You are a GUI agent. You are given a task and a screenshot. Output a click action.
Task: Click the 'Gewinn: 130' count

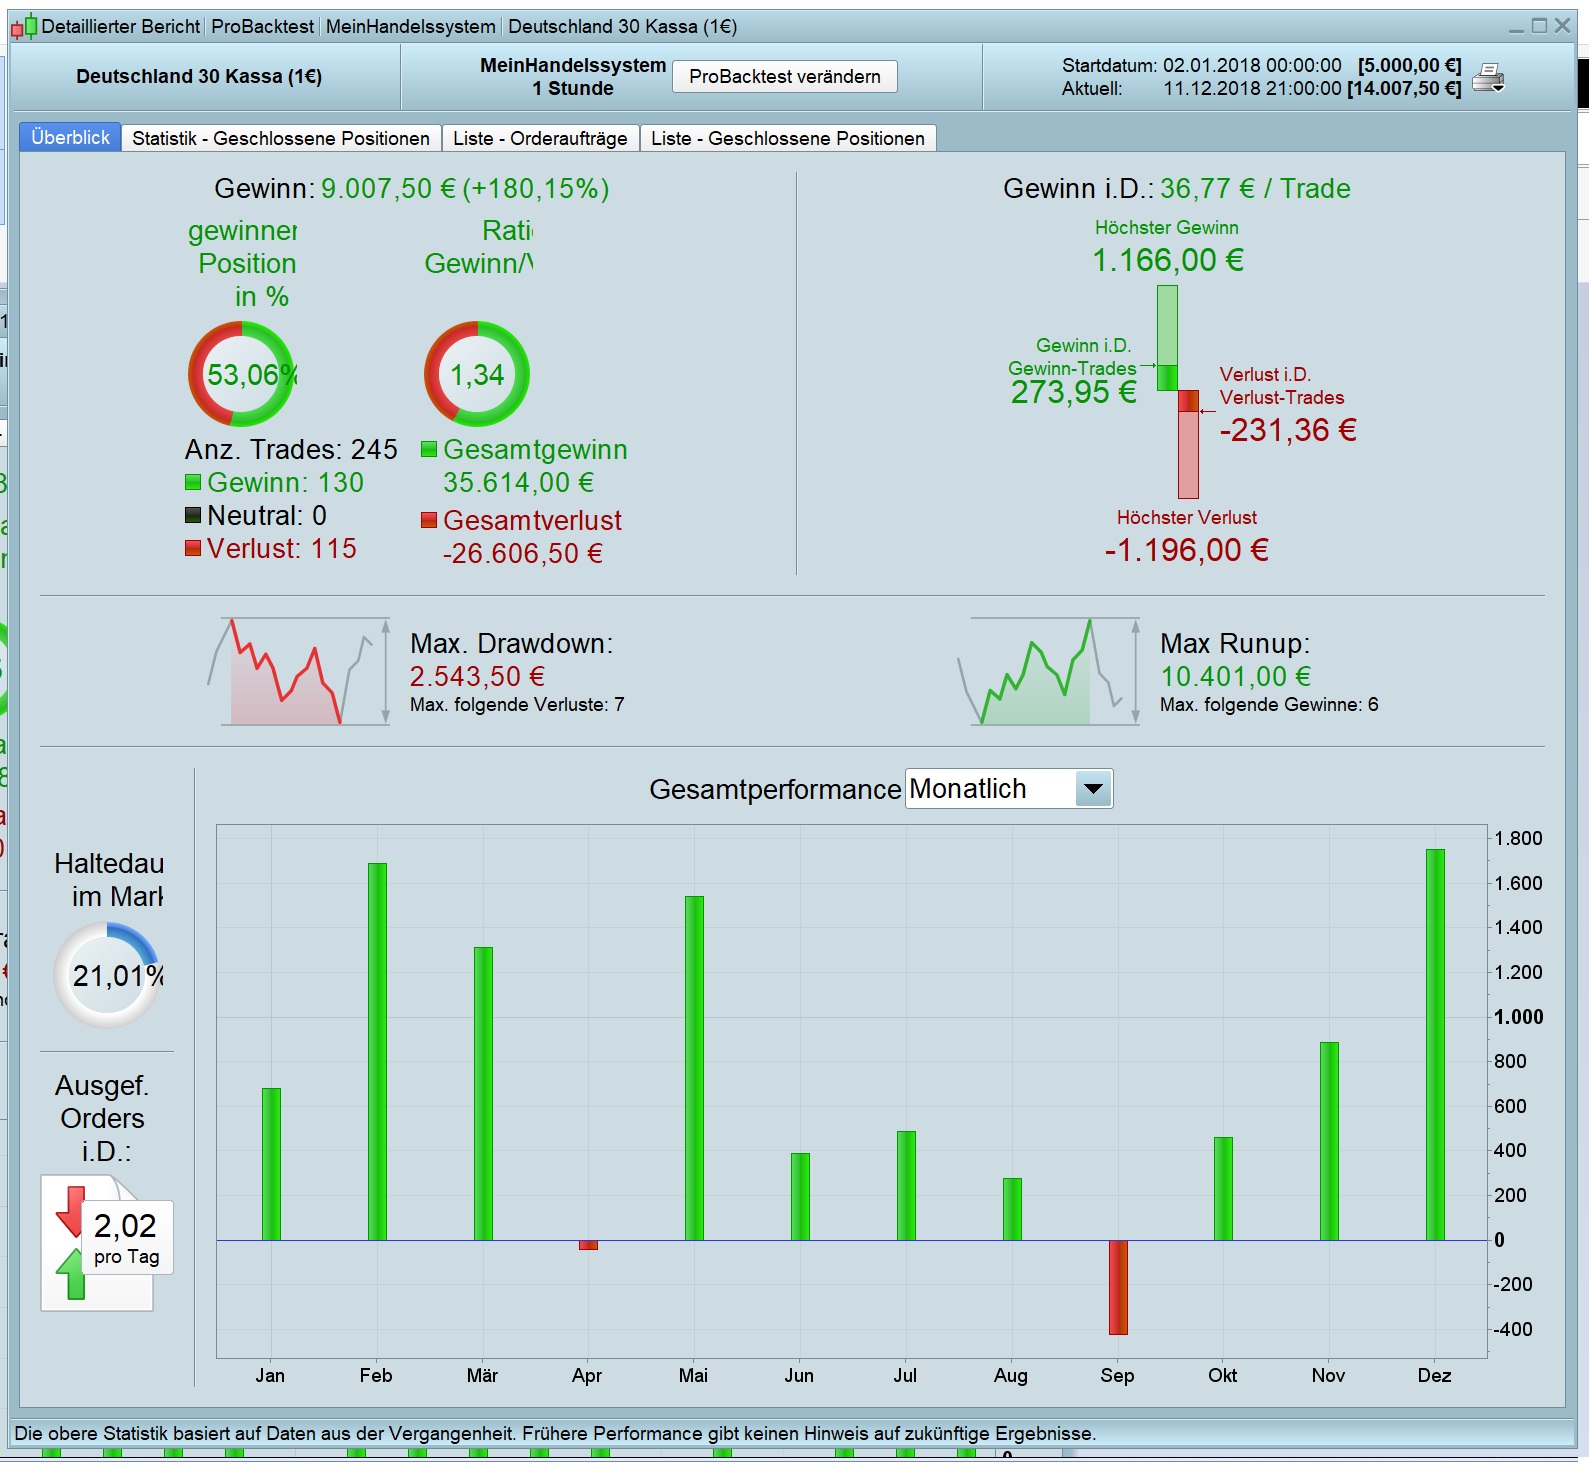click(285, 482)
